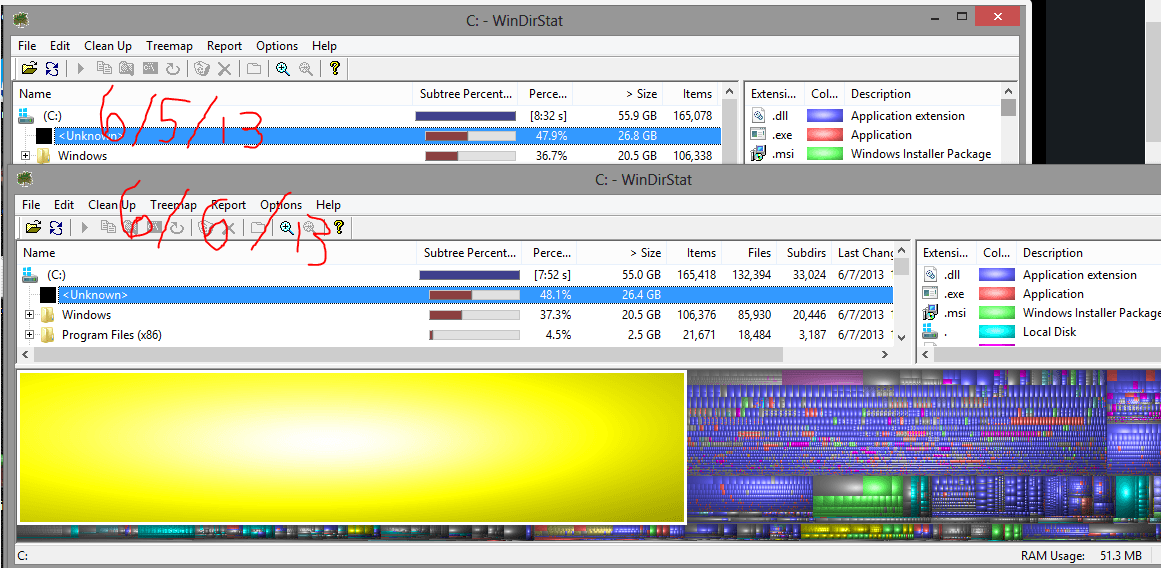The image size is (1161, 568).
Task: Sort by Files column in front window
Action: 749,253
